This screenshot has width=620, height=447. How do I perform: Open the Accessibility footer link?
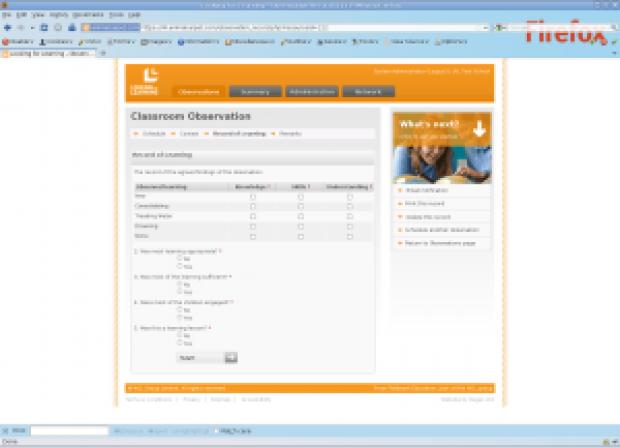pos(256,400)
